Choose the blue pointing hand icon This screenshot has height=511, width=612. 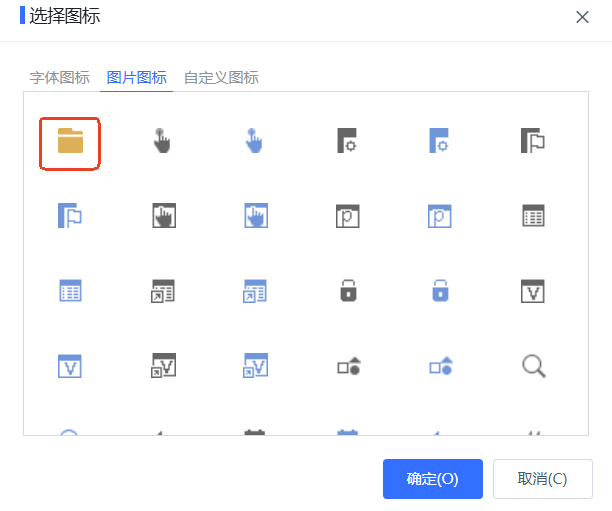[x=254, y=141]
